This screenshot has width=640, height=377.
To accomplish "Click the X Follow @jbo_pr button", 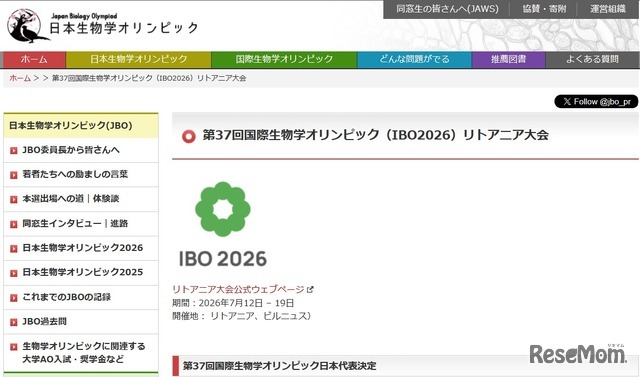I will pos(596,102).
